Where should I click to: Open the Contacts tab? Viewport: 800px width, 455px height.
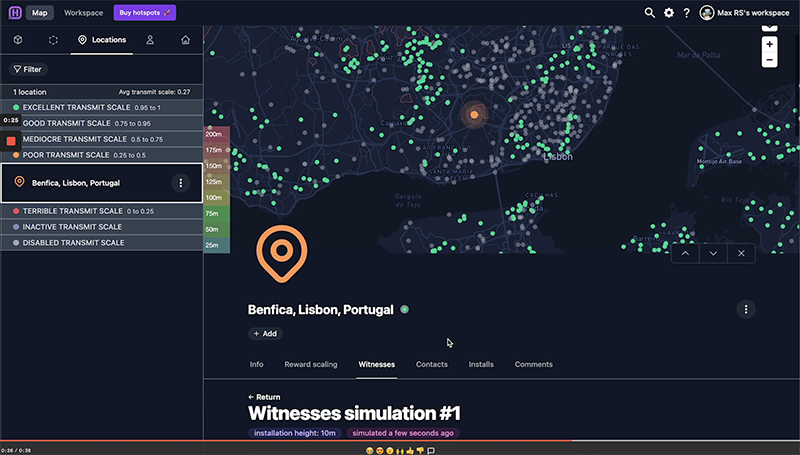click(x=432, y=364)
